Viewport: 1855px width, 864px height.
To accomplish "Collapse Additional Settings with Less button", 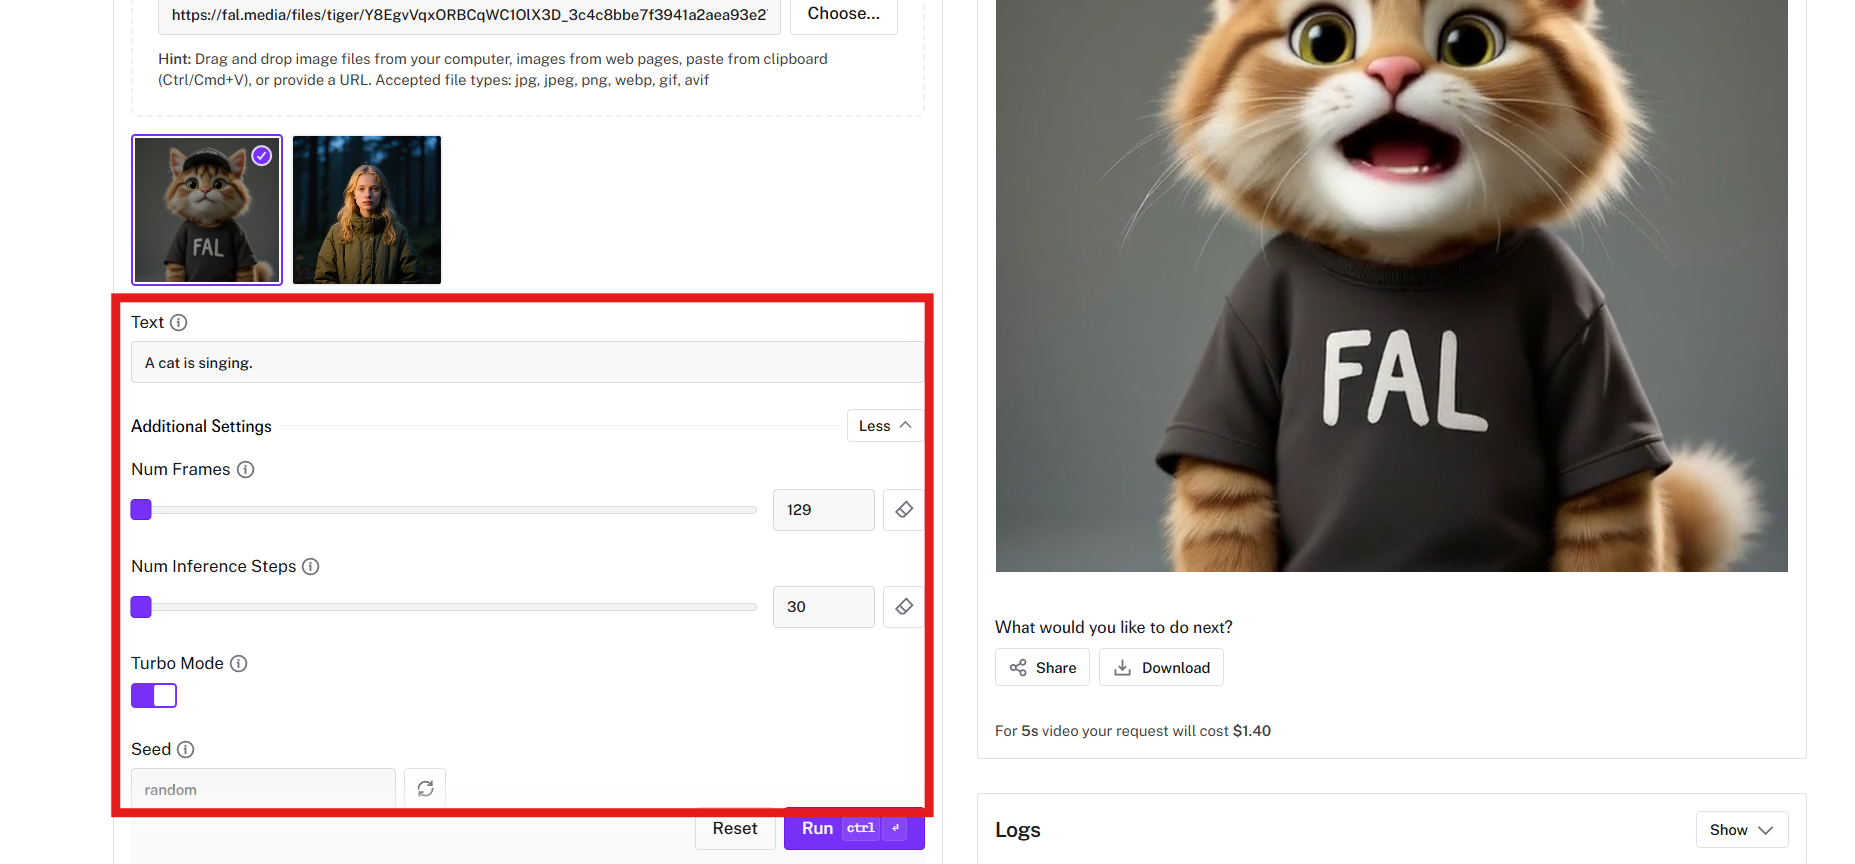I will click(x=885, y=426).
